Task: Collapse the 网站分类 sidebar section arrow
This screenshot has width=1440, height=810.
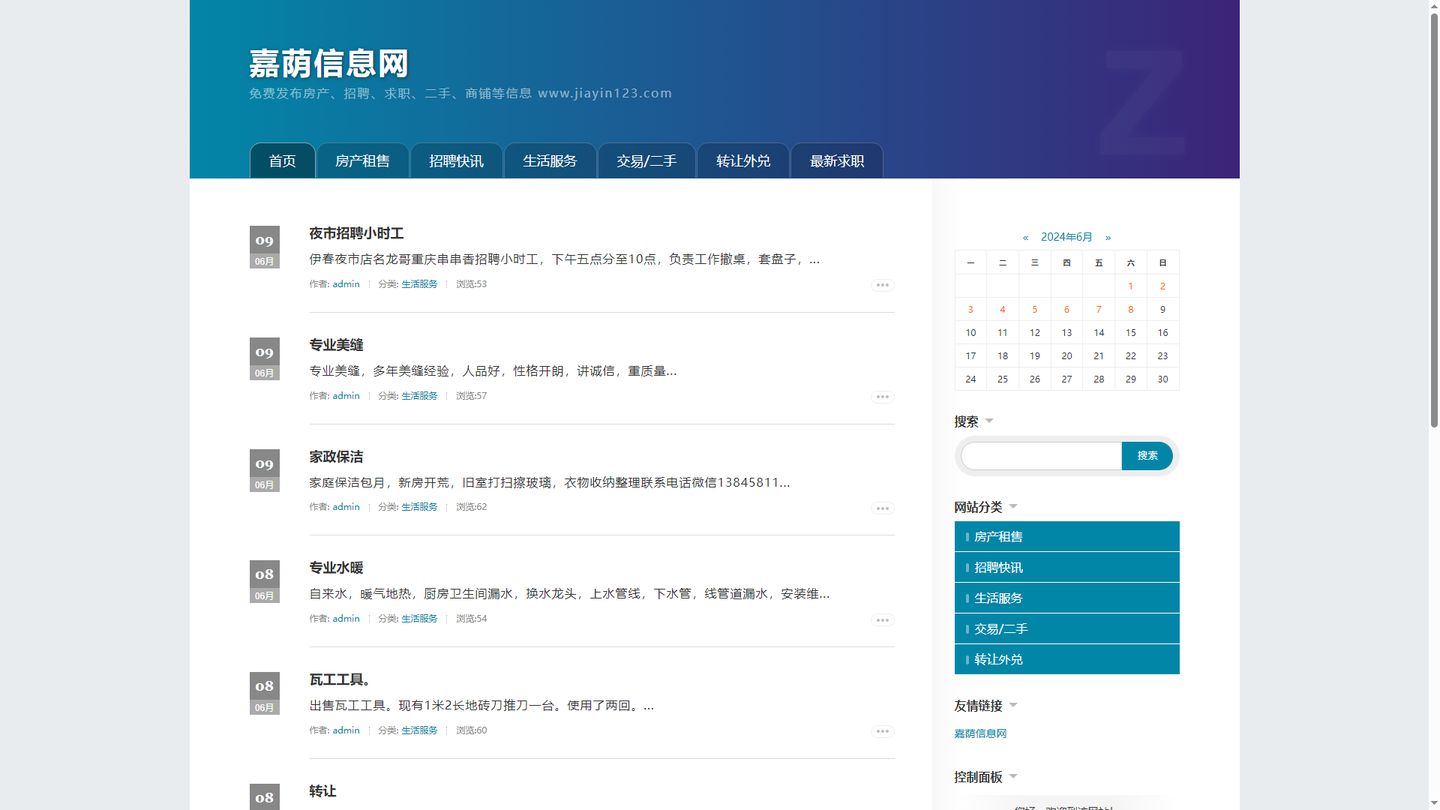Action: click(1013, 507)
